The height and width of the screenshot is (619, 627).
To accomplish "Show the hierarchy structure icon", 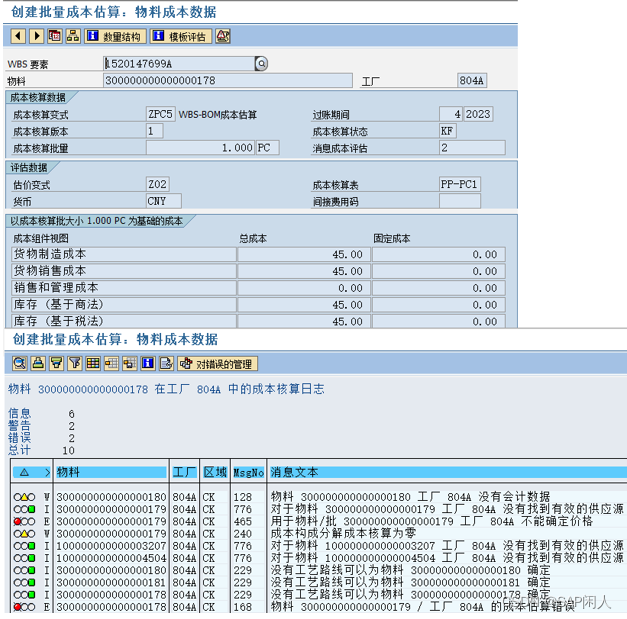I will coord(73,36).
